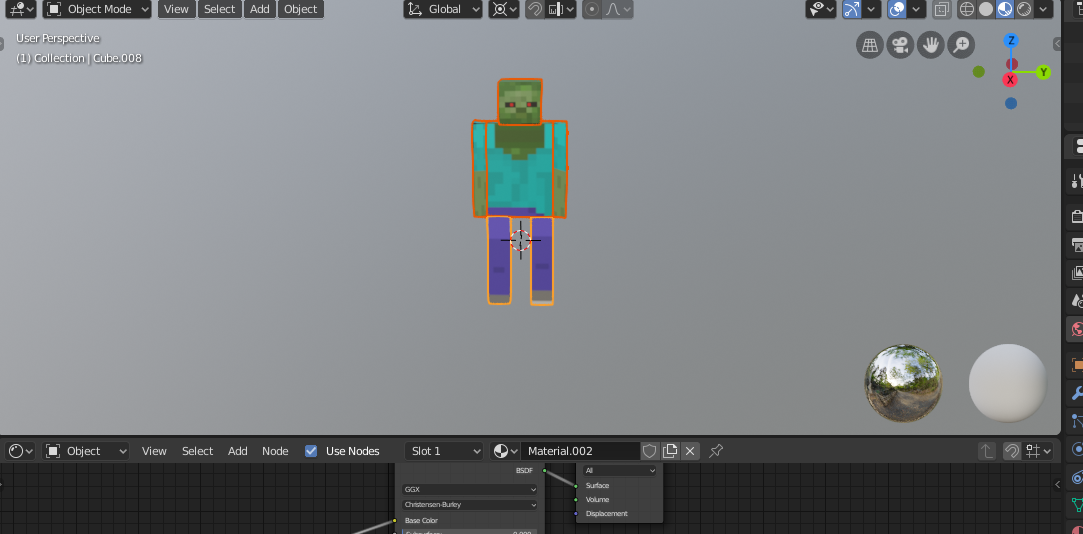Toggle snapping magnet icon
The width and height of the screenshot is (1083, 534).
pos(535,9)
